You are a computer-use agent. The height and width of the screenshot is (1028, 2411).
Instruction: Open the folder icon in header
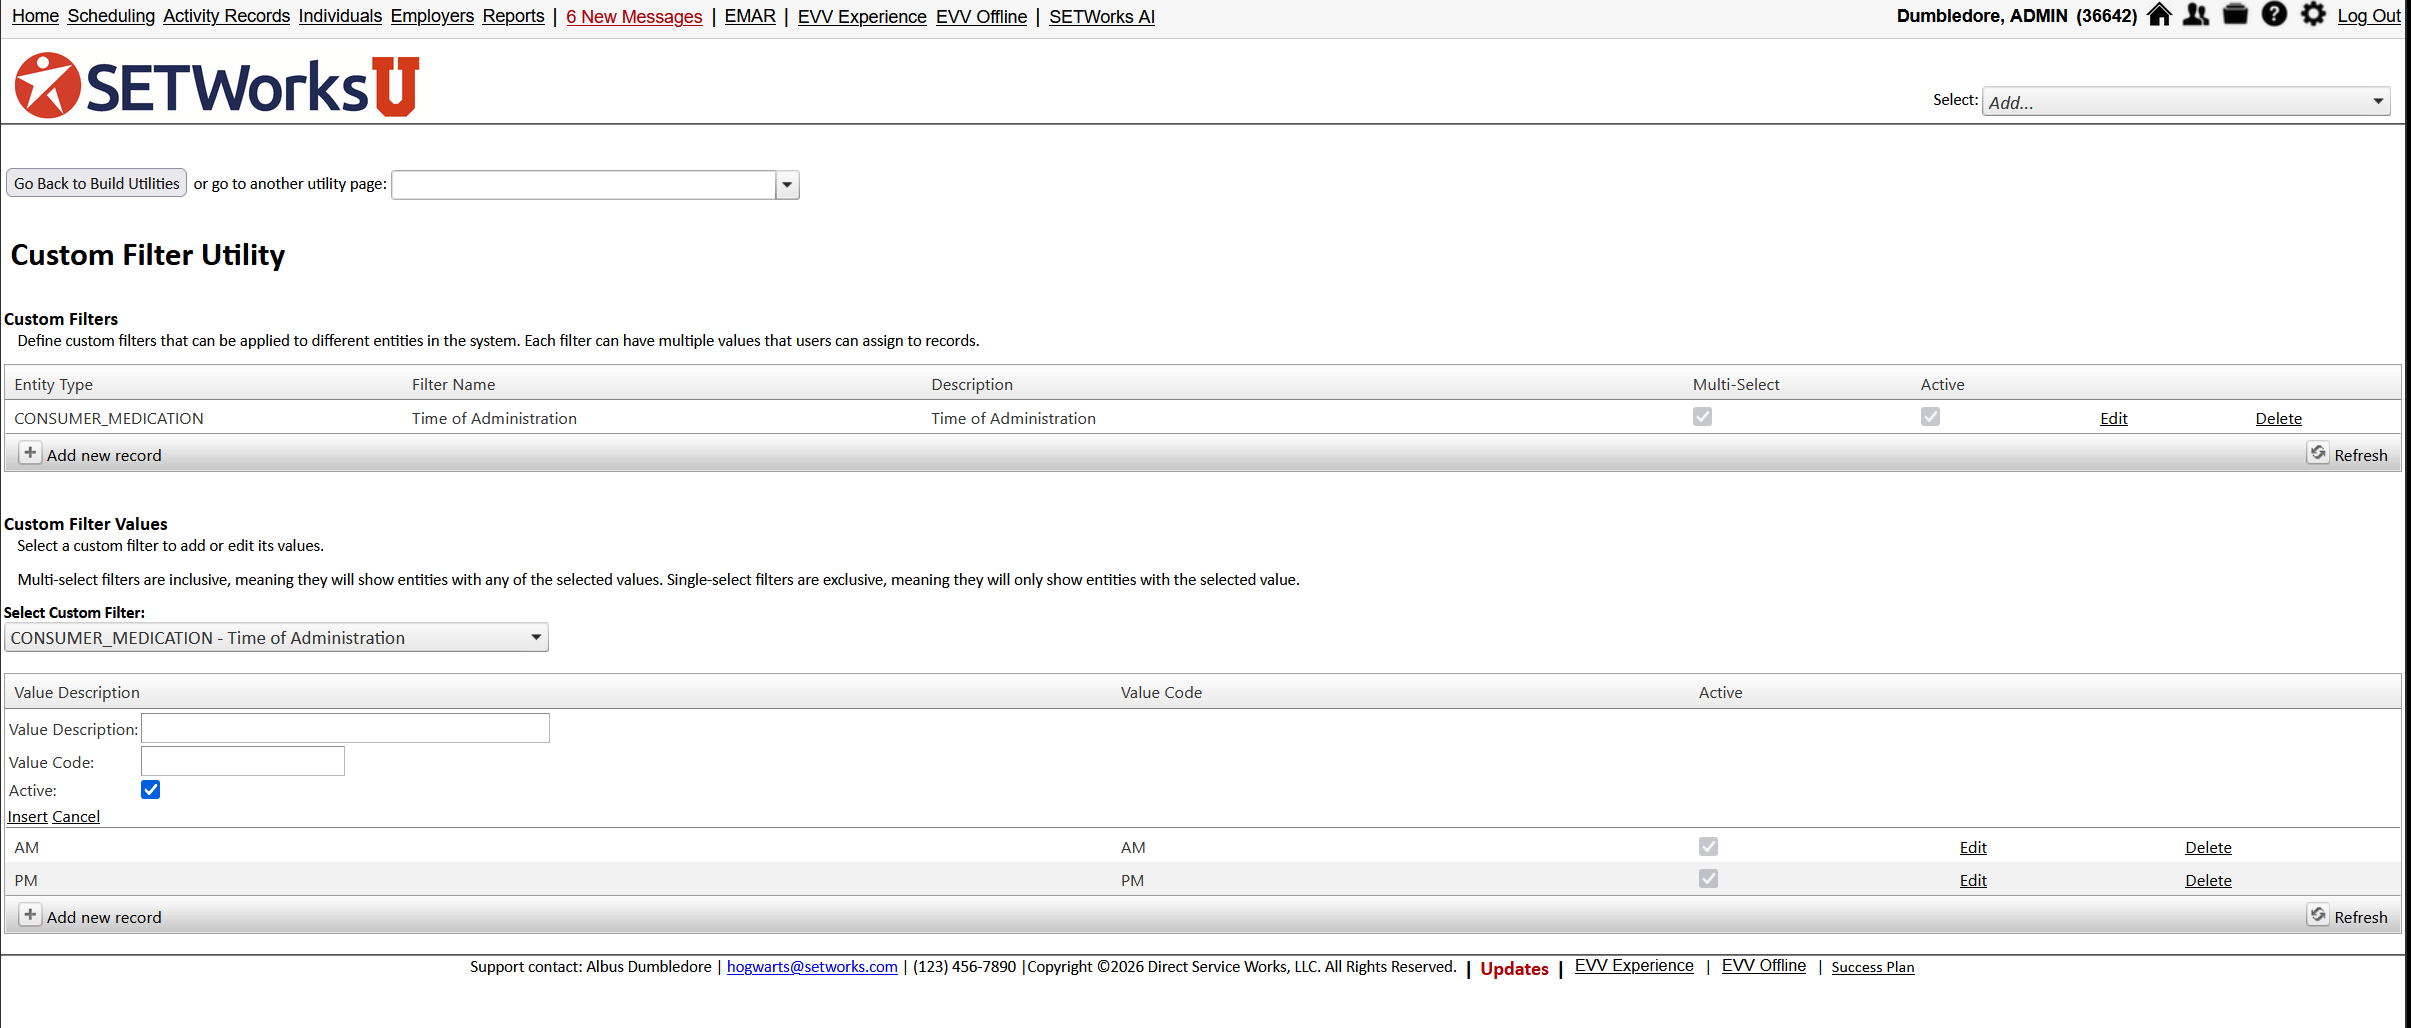[2235, 15]
